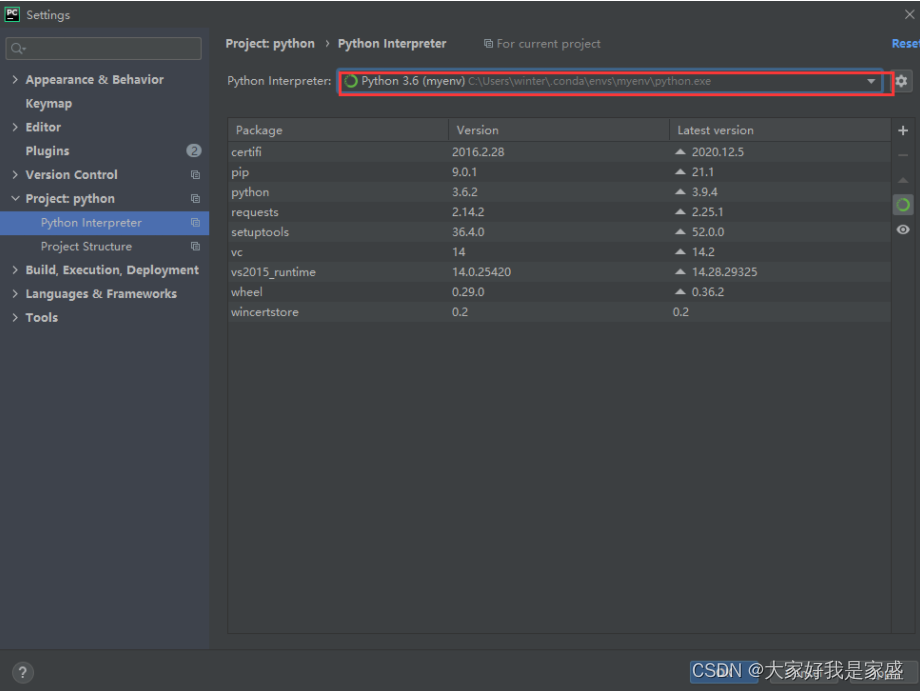The height and width of the screenshot is (691, 920).
Task: Select the wheel package row
Action: pyautogui.click(x=559, y=292)
